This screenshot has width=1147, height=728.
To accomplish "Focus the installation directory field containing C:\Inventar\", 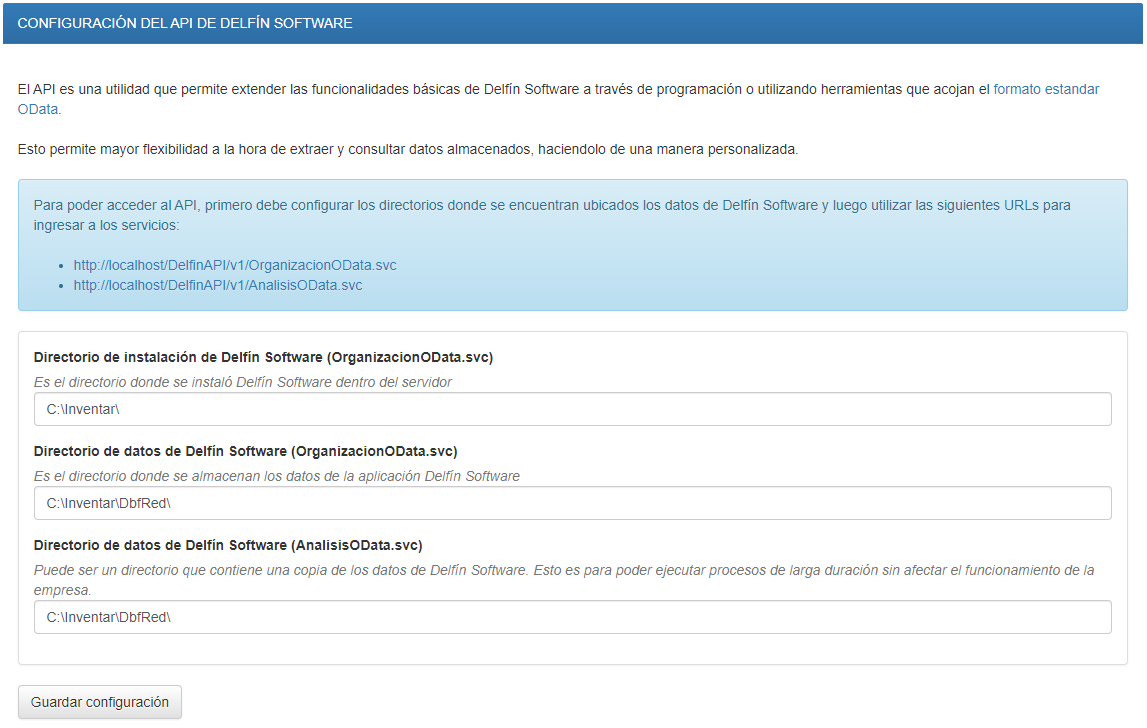I will (x=572, y=409).
